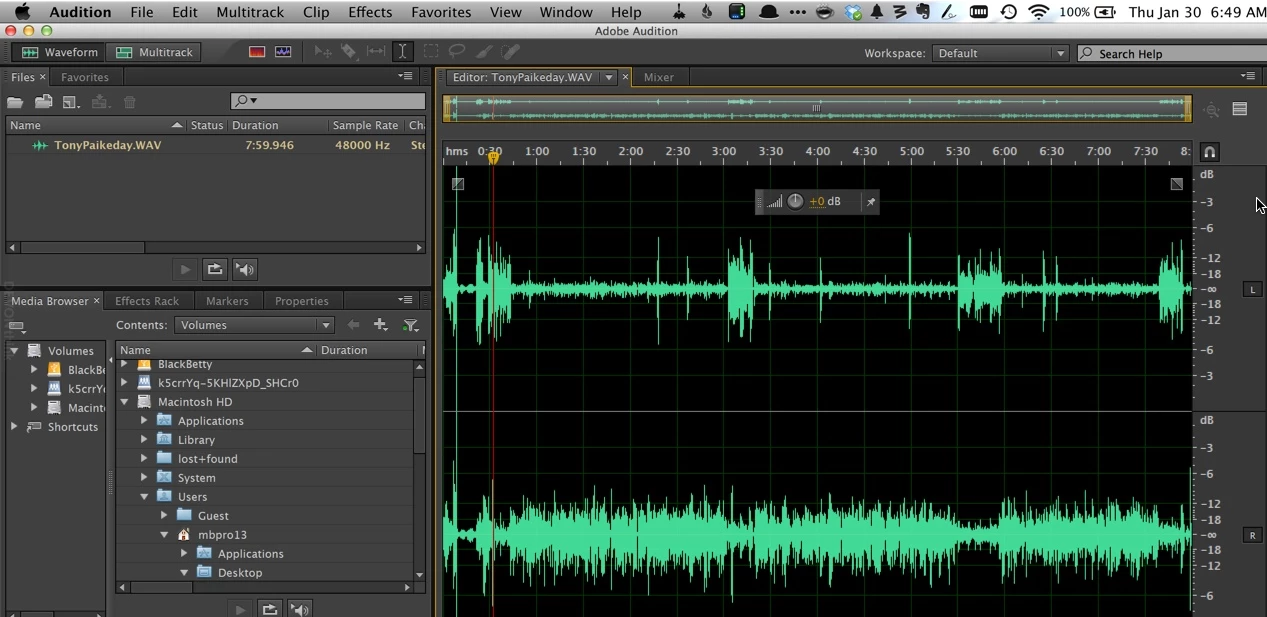
Task: Click trash icon in Files panel
Action: 129,102
